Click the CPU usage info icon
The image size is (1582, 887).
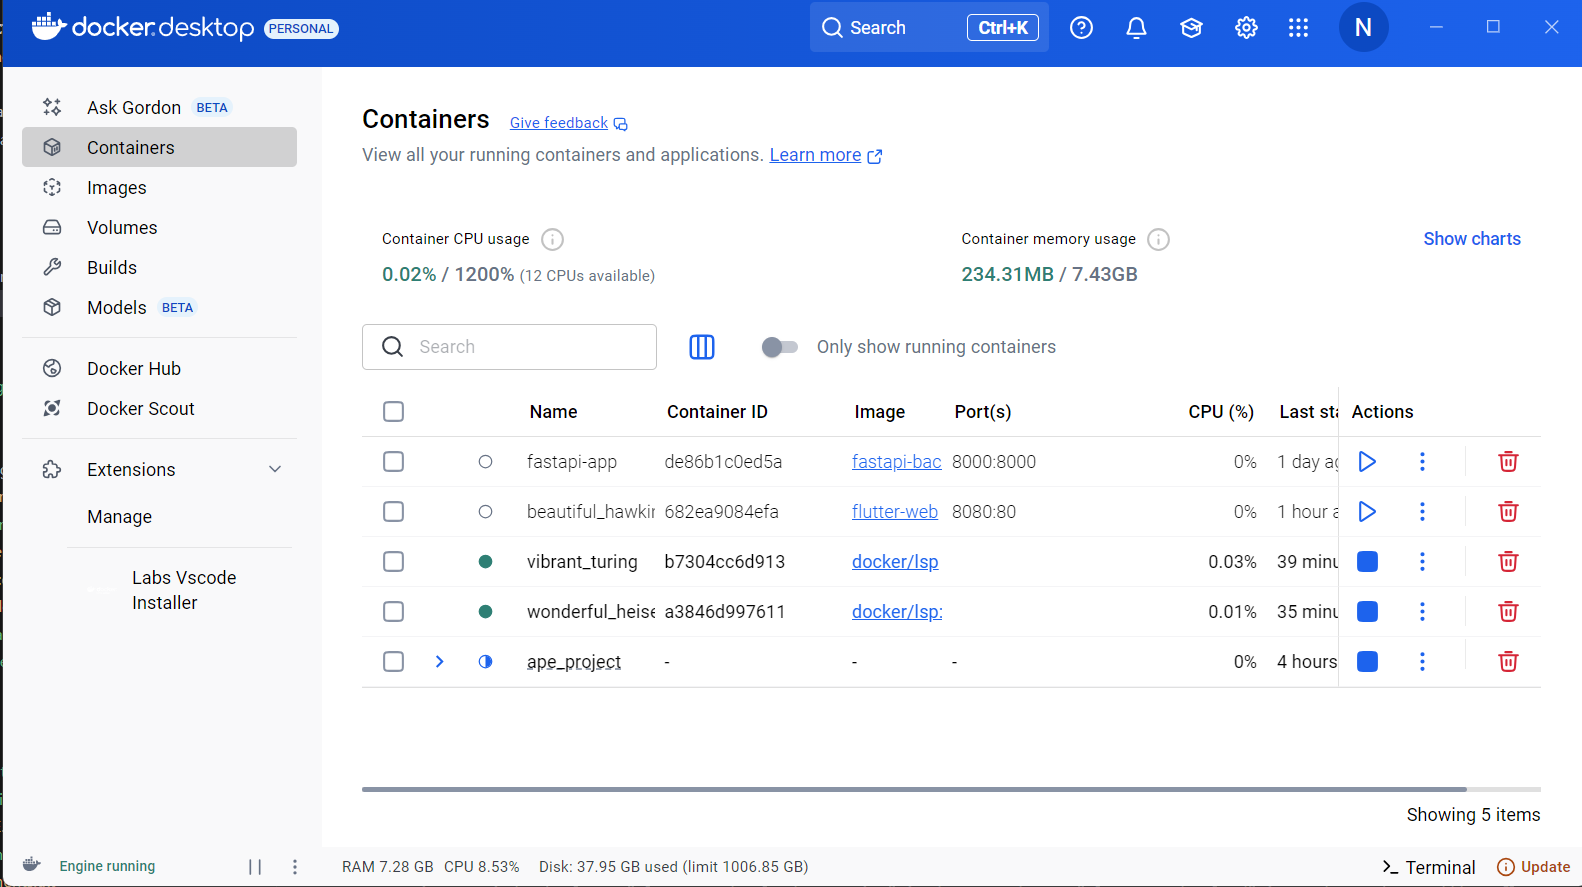click(x=552, y=239)
